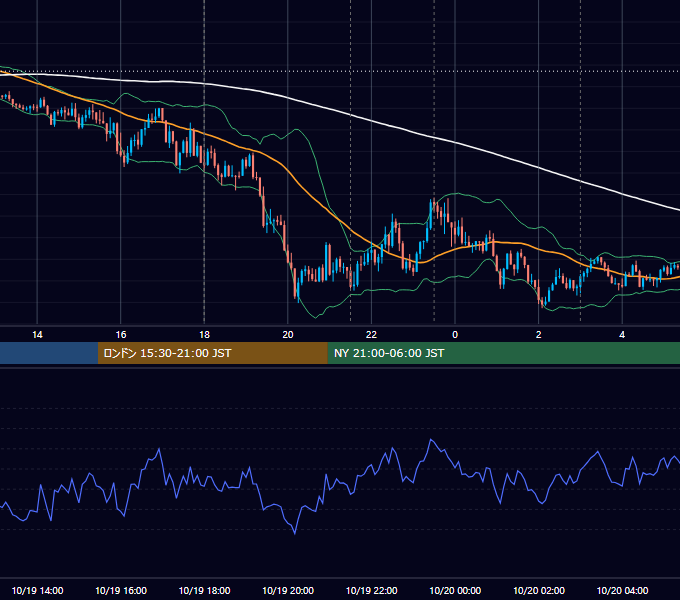
Task: Click the 4 hour axis label
Action: (622, 335)
